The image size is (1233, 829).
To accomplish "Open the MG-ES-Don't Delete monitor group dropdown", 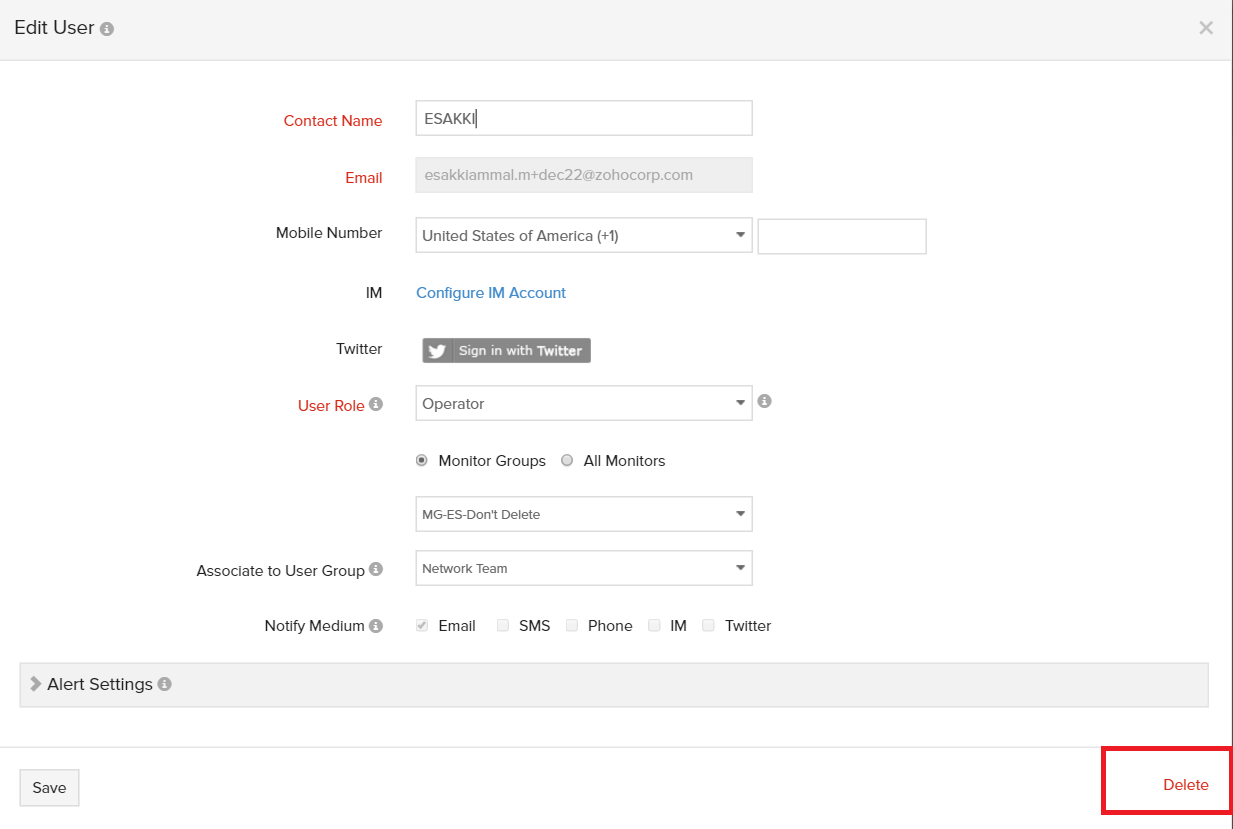I will point(583,514).
